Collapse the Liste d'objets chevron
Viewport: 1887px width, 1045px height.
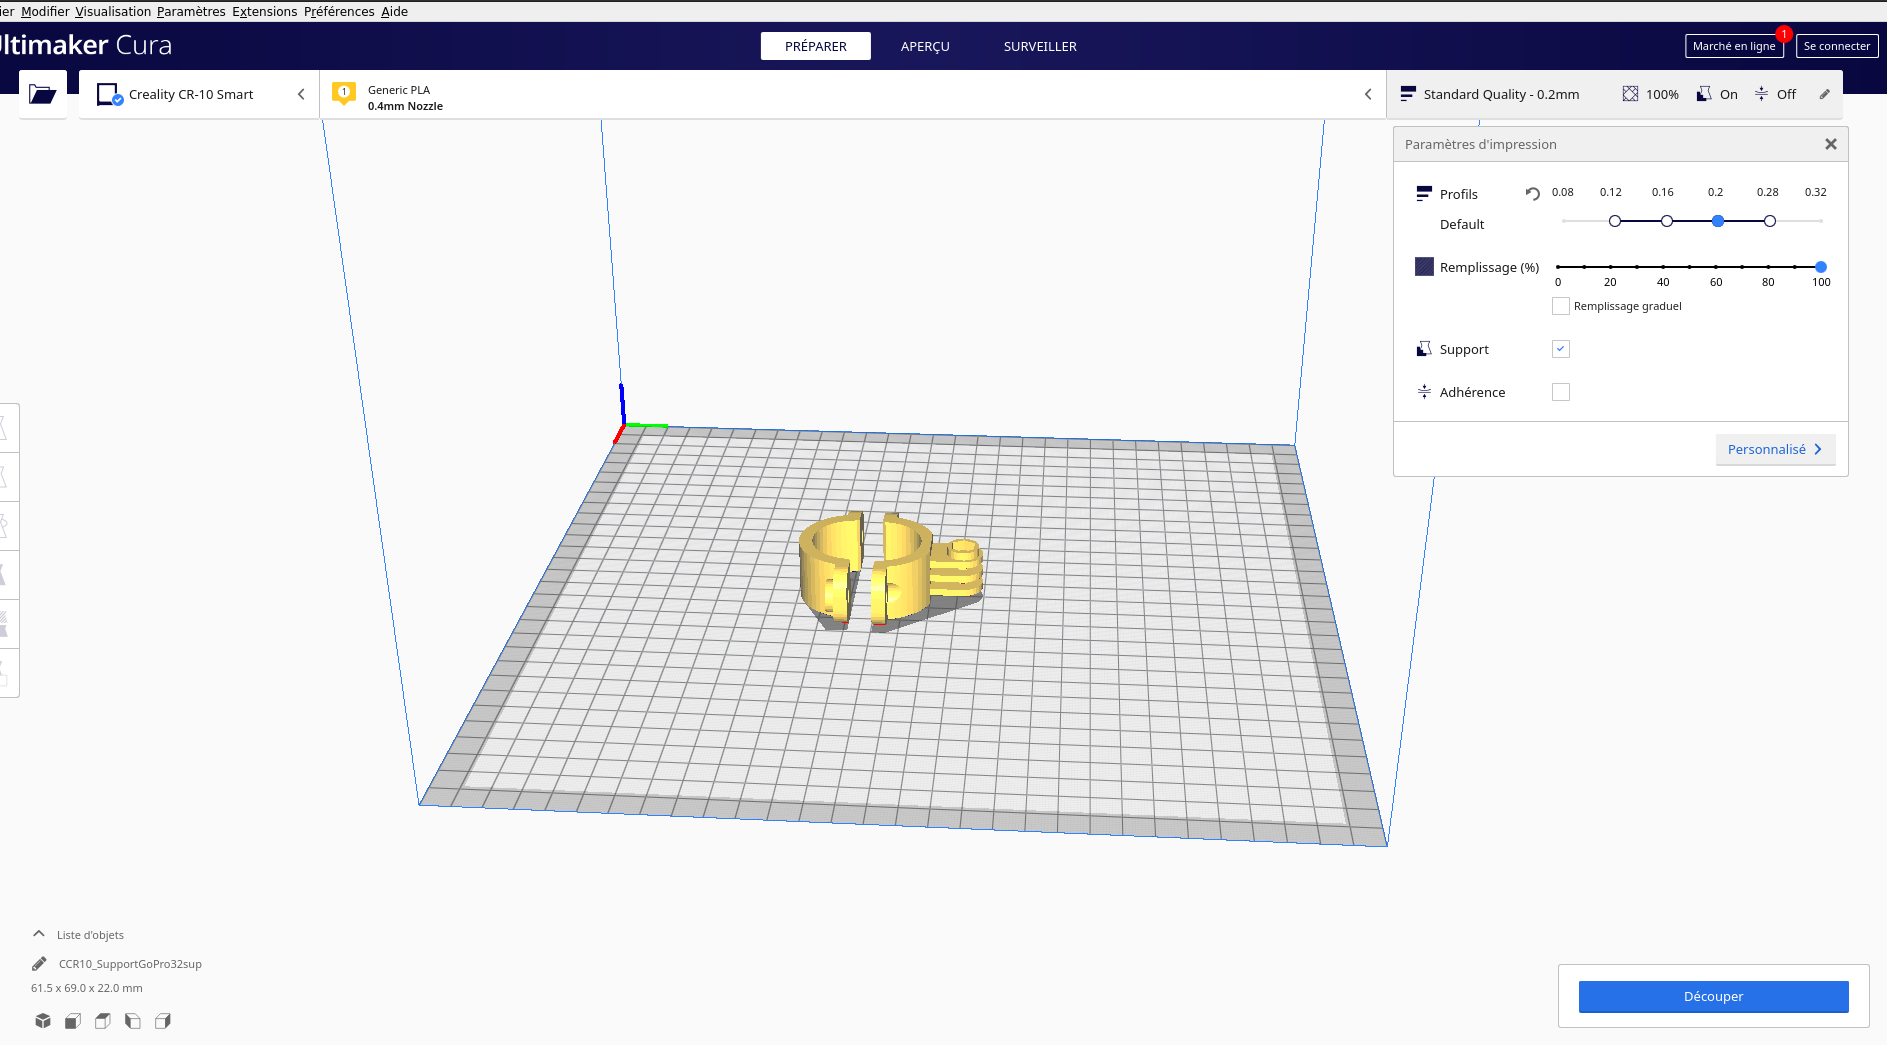[39, 934]
